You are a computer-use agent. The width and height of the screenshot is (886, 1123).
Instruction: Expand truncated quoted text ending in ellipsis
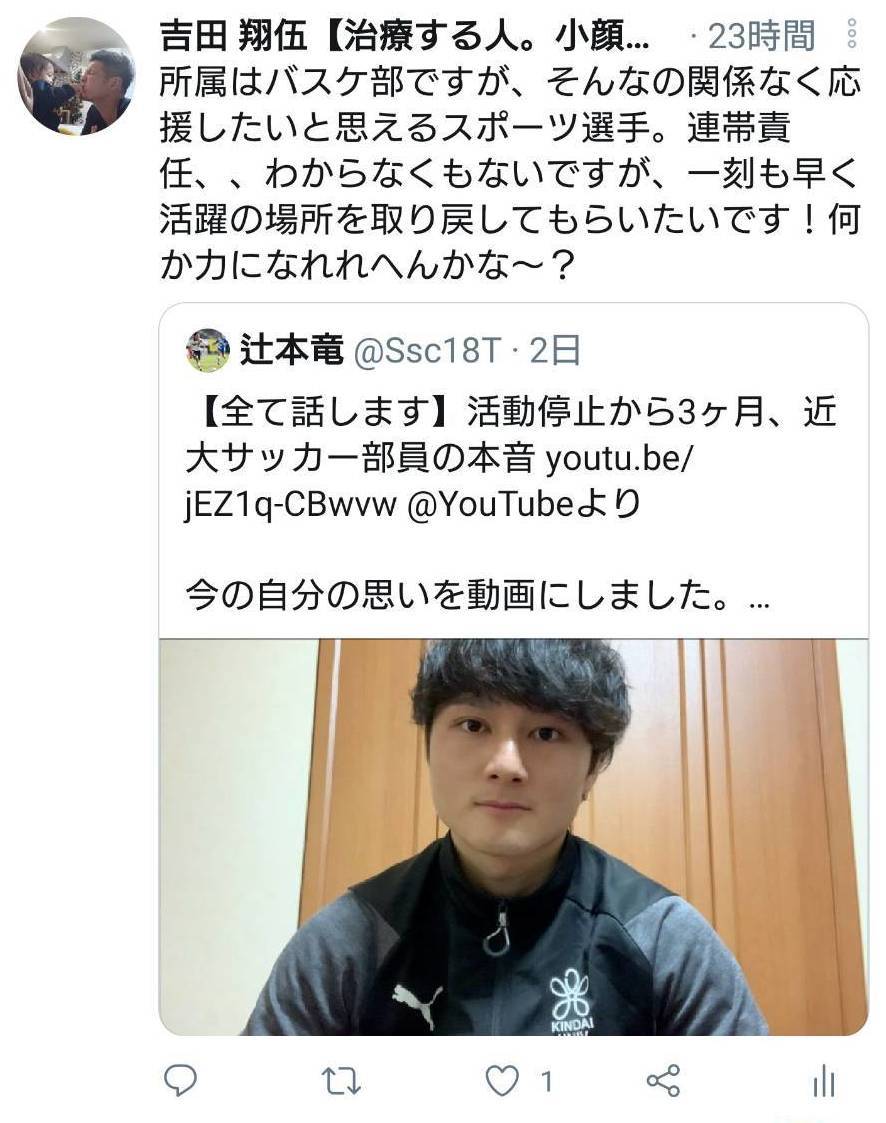(x=758, y=598)
